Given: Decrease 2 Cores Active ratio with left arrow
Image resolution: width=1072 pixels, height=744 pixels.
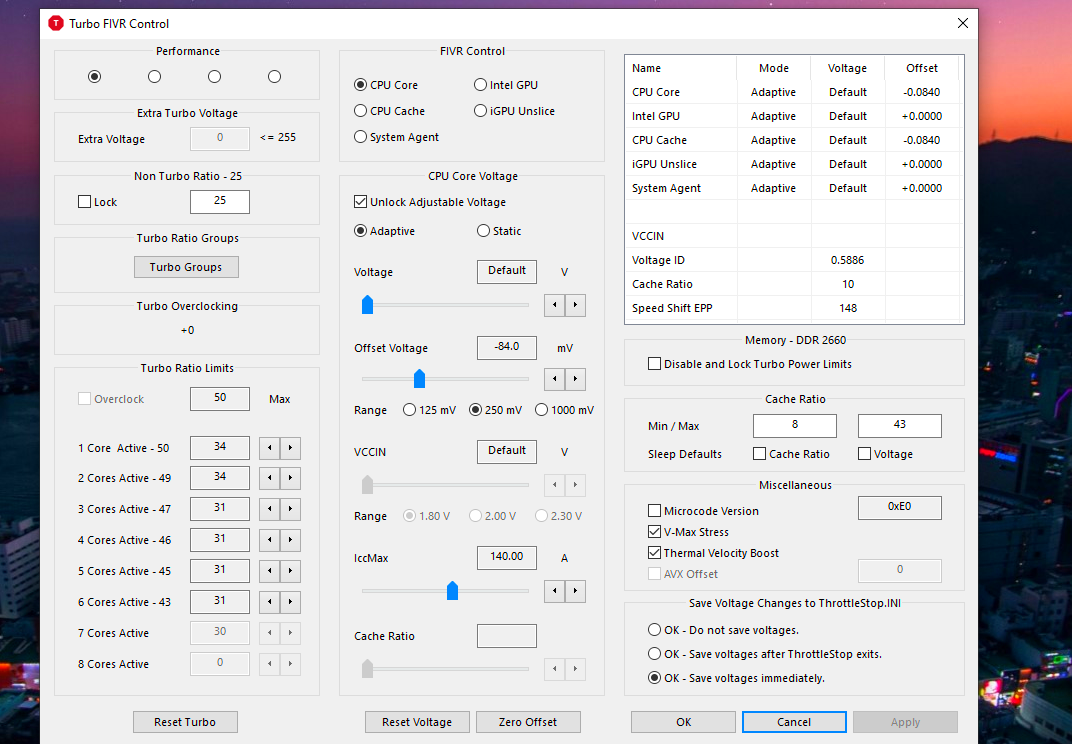Looking at the screenshot, I should [269, 478].
